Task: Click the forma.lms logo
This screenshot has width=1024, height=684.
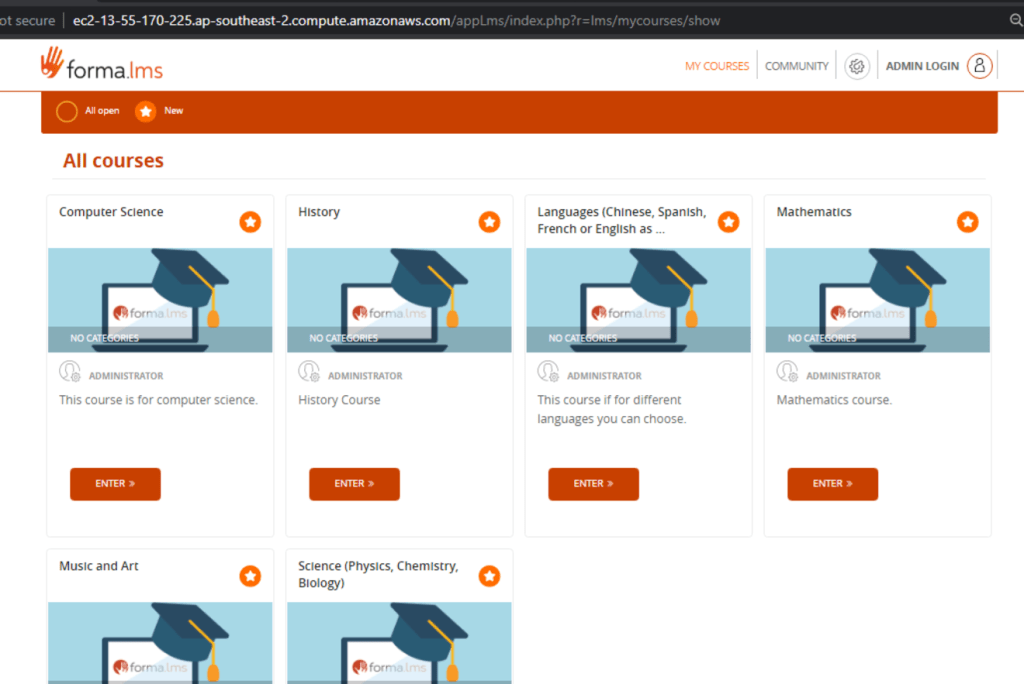Action: [x=101, y=65]
